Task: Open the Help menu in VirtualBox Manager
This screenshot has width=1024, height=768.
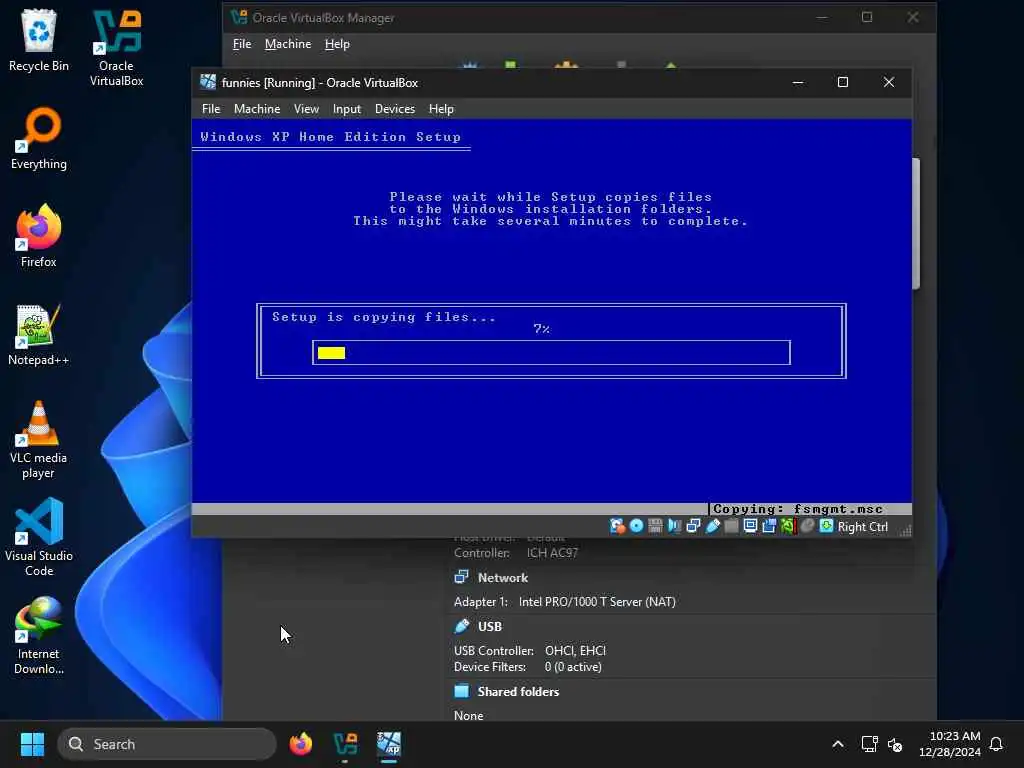Action: (338, 44)
